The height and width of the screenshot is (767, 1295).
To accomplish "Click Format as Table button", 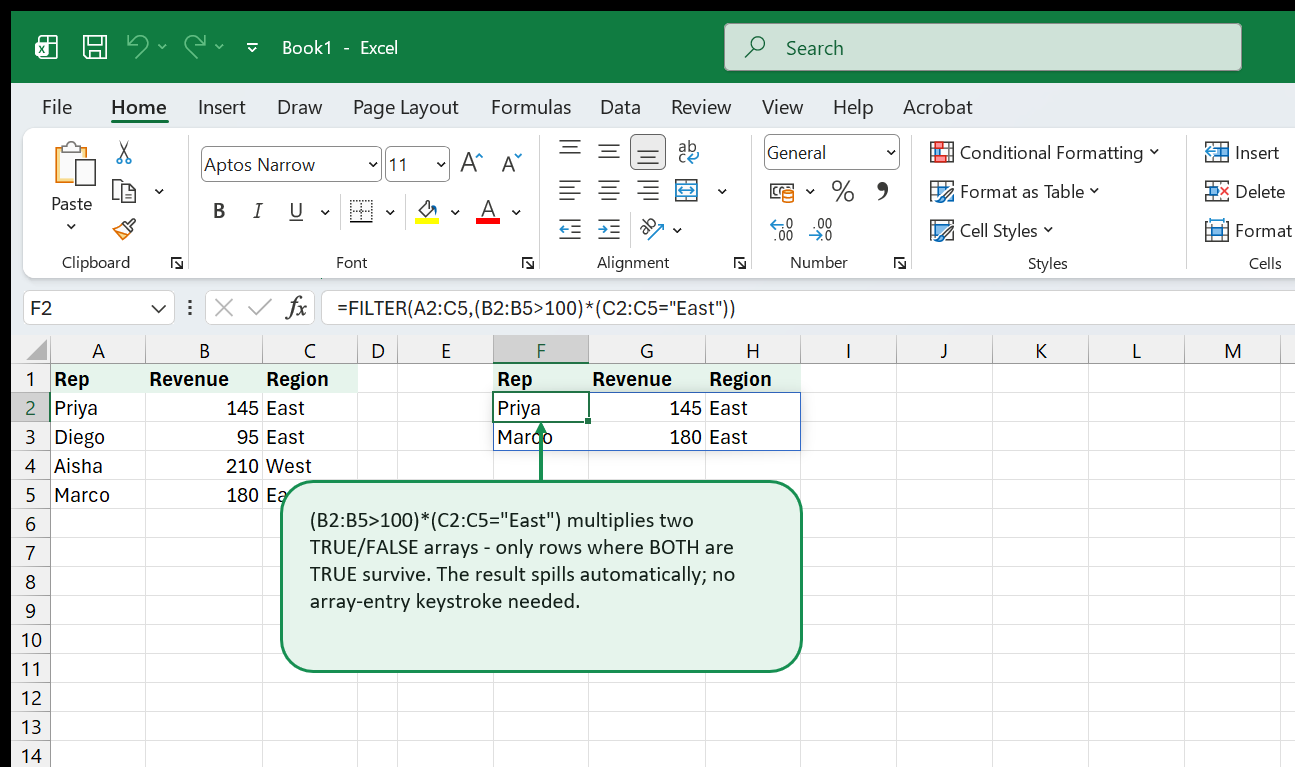I will click(x=1015, y=191).
